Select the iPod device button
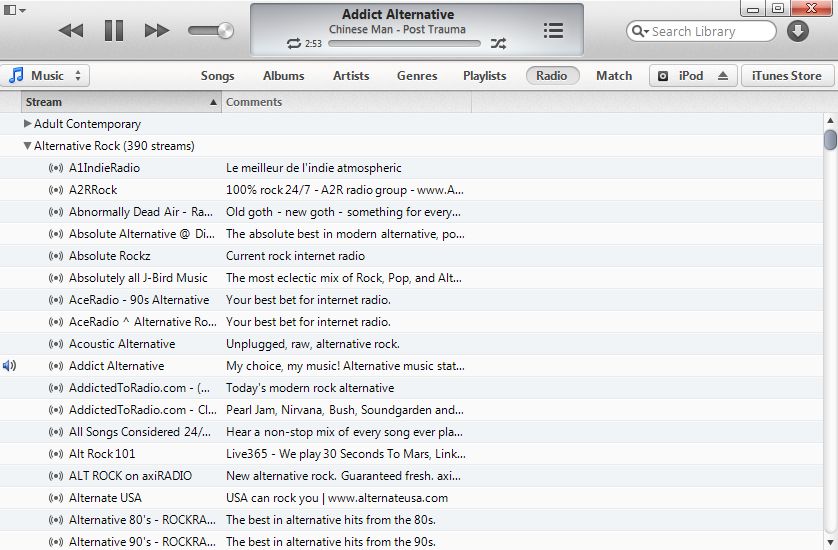 [681, 76]
